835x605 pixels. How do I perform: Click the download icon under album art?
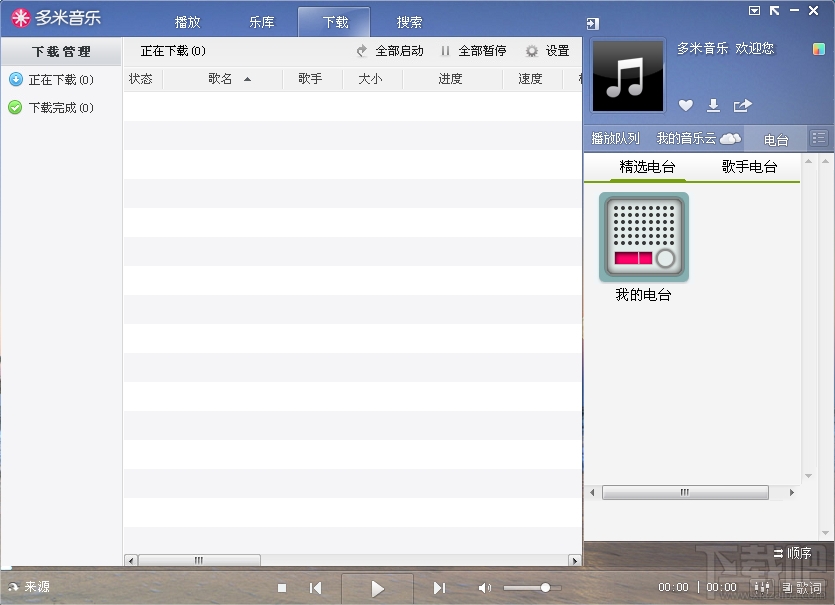click(x=714, y=105)
